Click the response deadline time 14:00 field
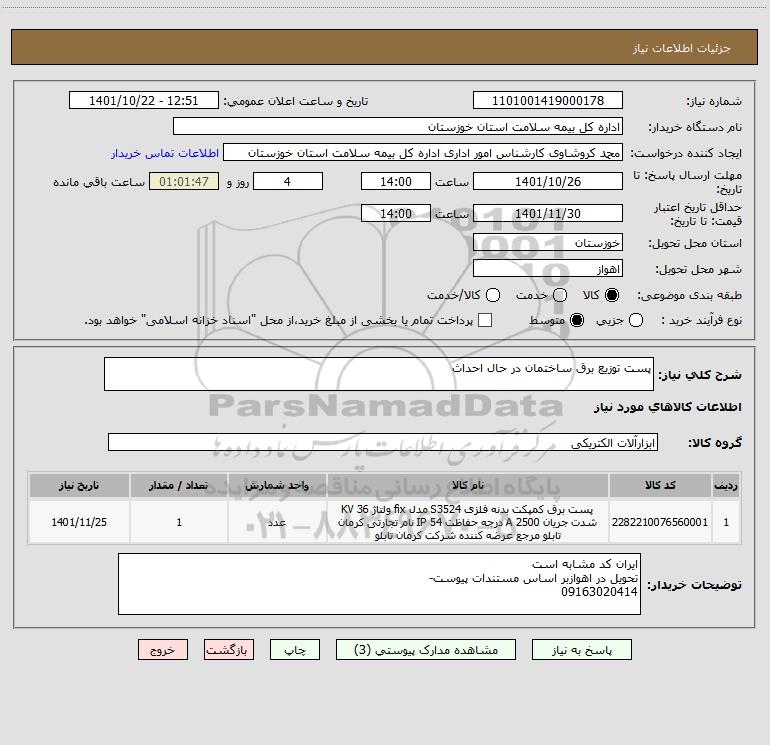 point(396,181)
